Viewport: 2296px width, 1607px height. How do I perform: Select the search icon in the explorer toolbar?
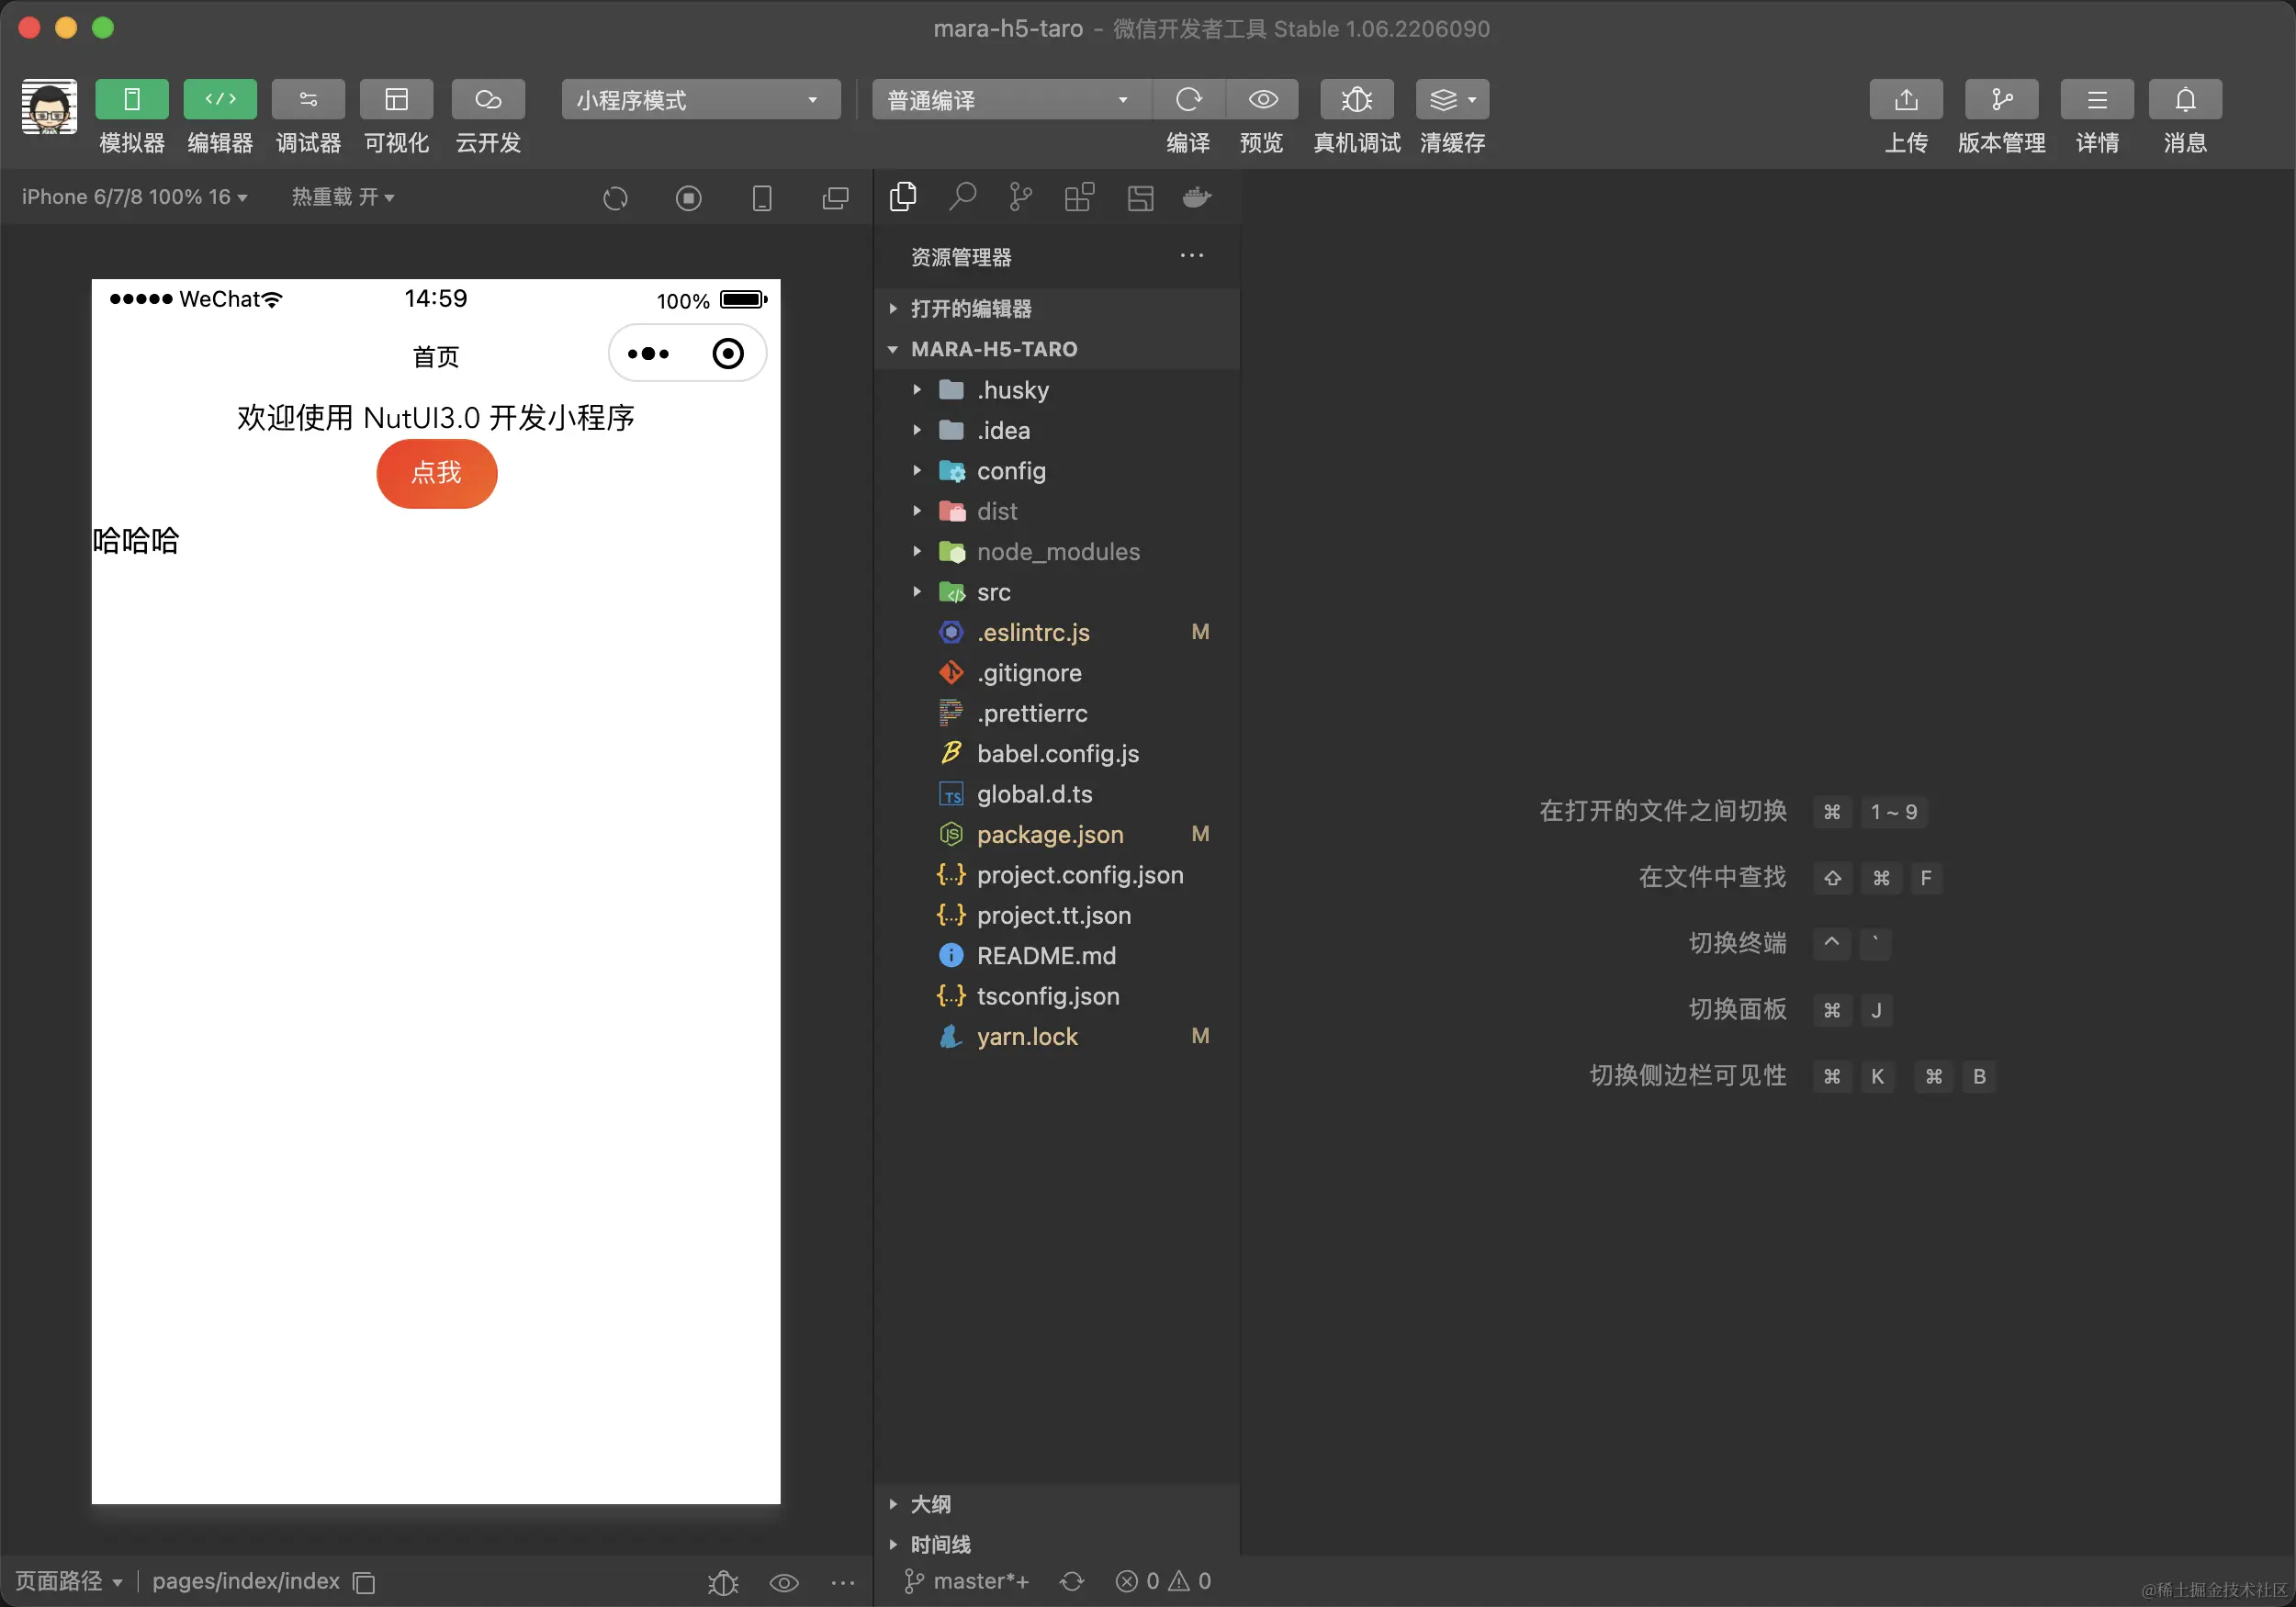pos(961,197)
